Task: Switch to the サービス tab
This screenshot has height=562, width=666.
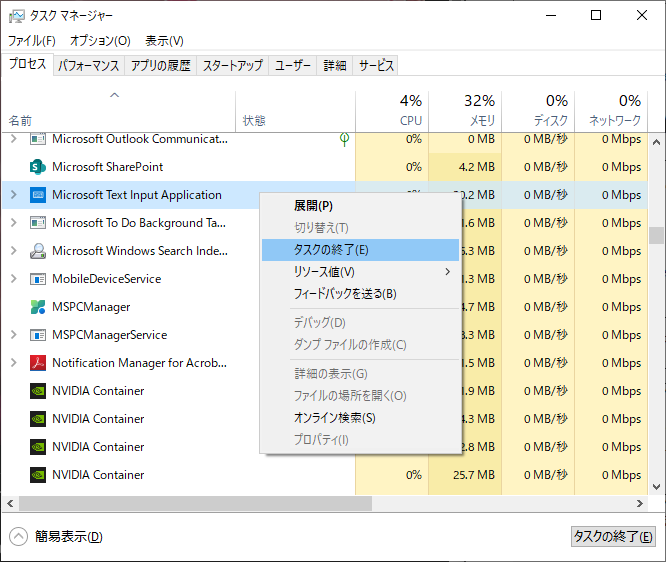Action: click(375, 65)
